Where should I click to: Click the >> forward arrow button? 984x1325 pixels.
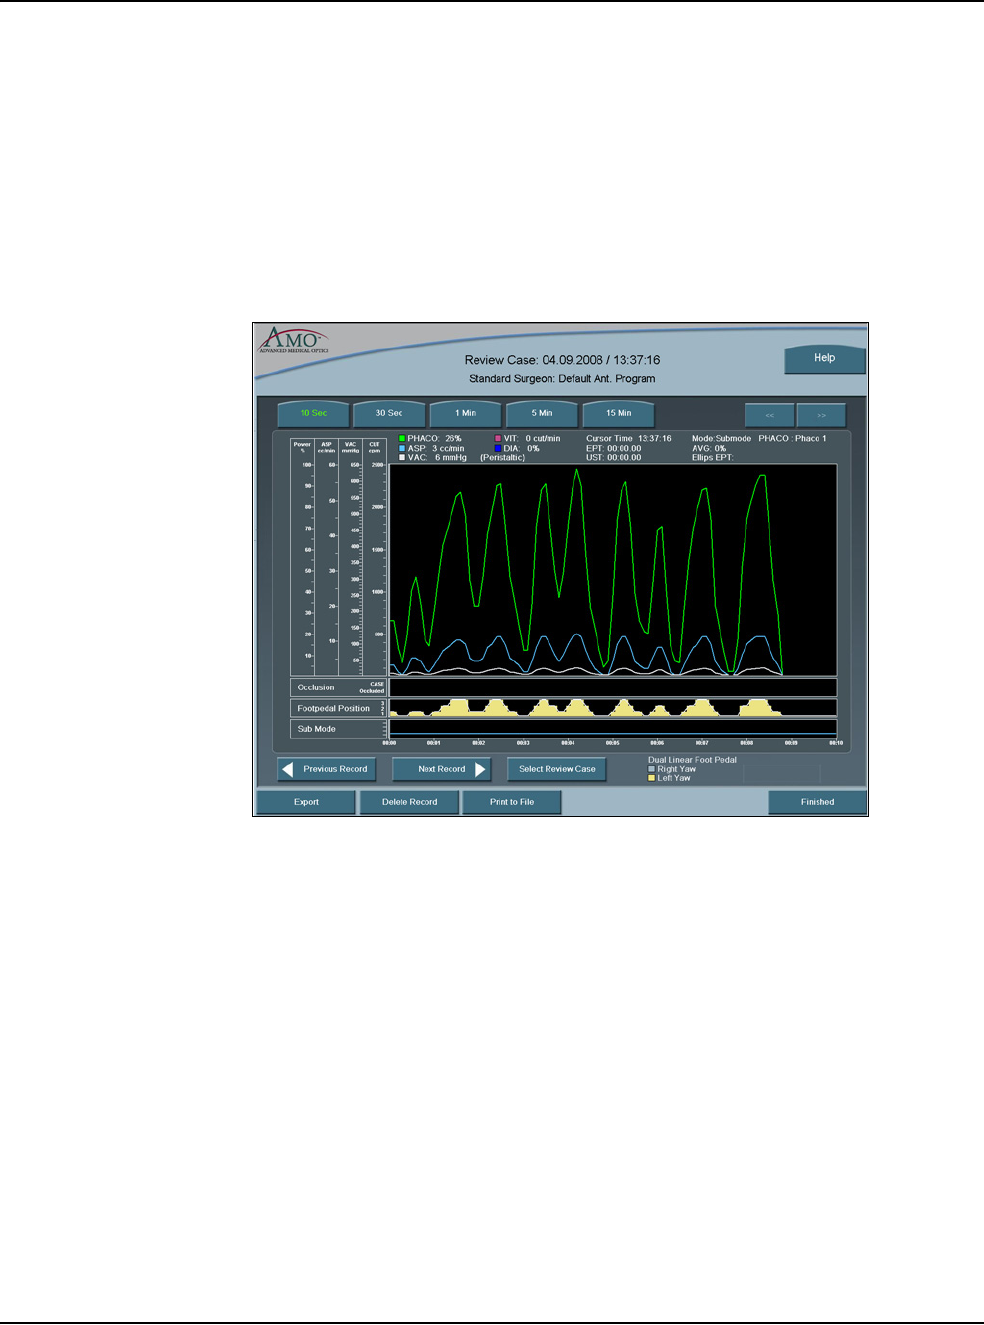[821, 415]
